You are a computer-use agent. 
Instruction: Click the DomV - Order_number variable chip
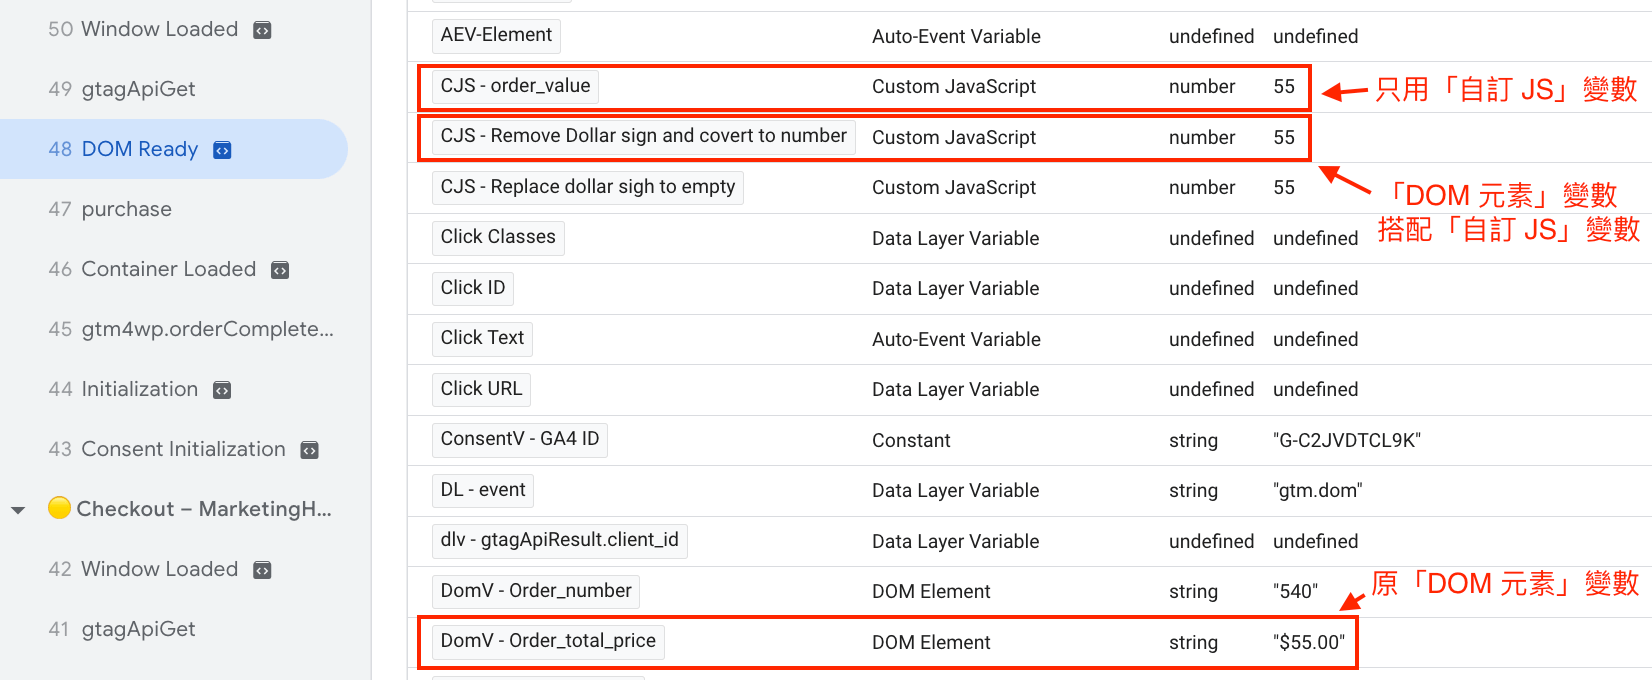[535, 591]
